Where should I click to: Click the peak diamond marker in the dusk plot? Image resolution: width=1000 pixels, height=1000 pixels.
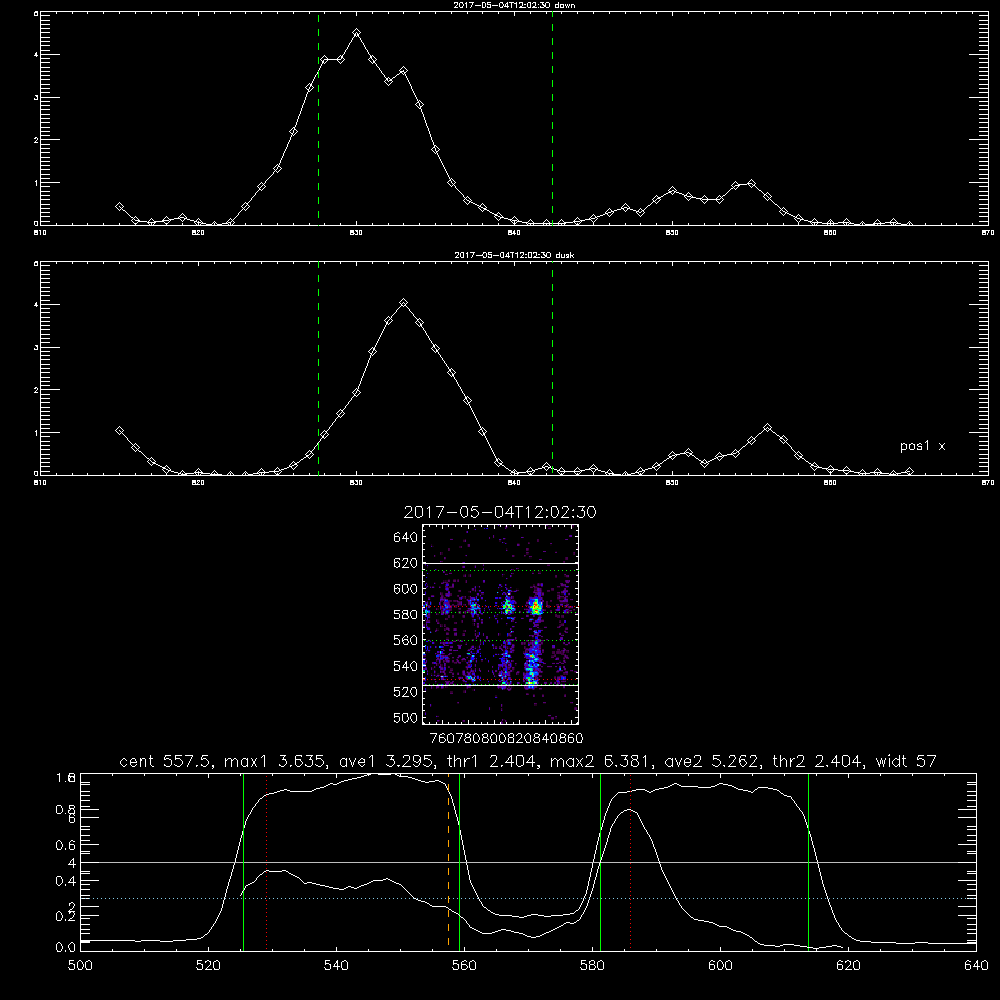(403, 303)
